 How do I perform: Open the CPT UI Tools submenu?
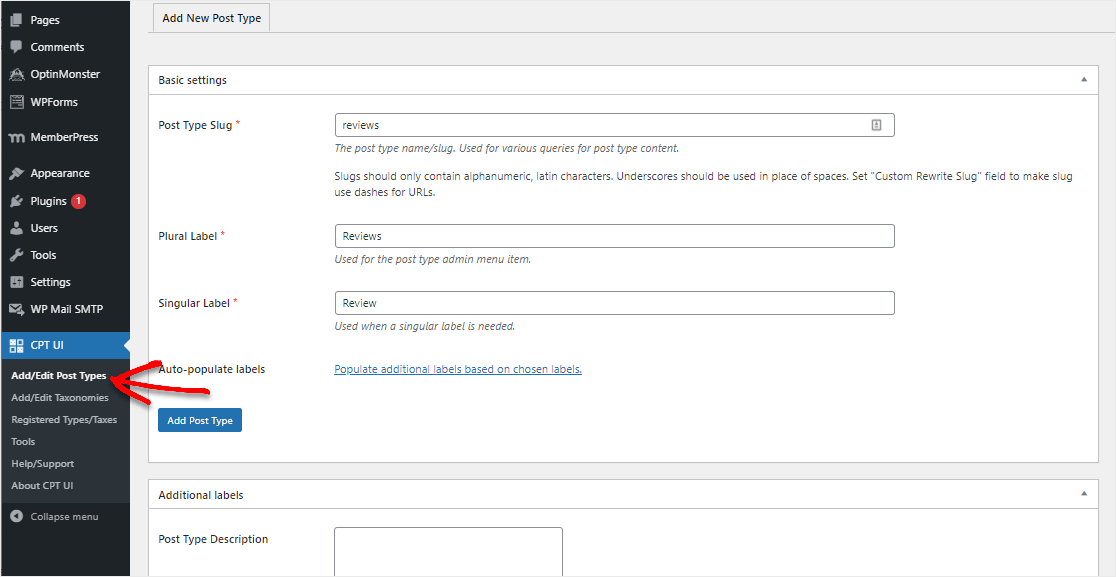(23, 442)
